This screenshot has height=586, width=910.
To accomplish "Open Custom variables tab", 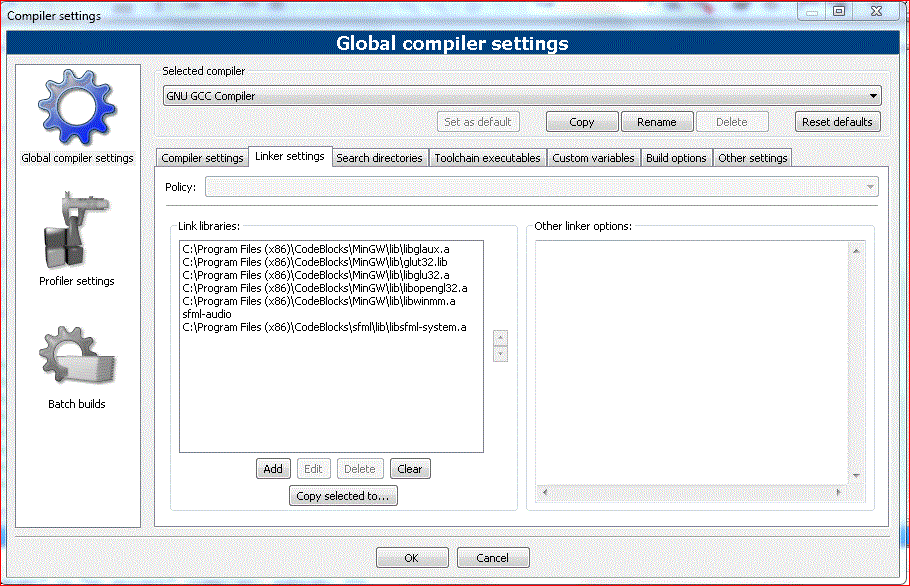I will coord(593,158).
